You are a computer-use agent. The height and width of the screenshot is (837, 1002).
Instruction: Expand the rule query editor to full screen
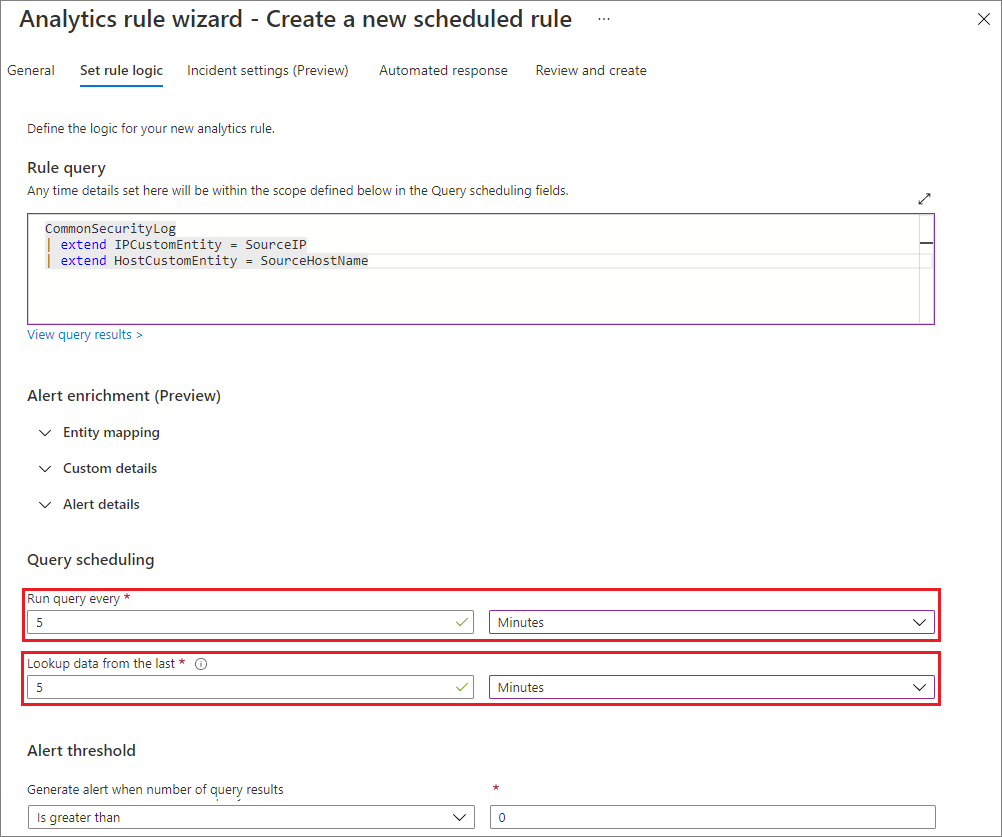pos(924,198)
